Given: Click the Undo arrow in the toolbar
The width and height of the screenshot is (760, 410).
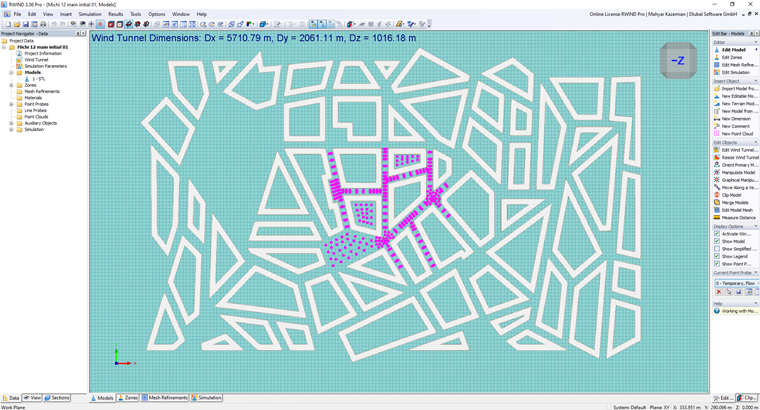Looking at the screenshot, I should pos(54,24).
